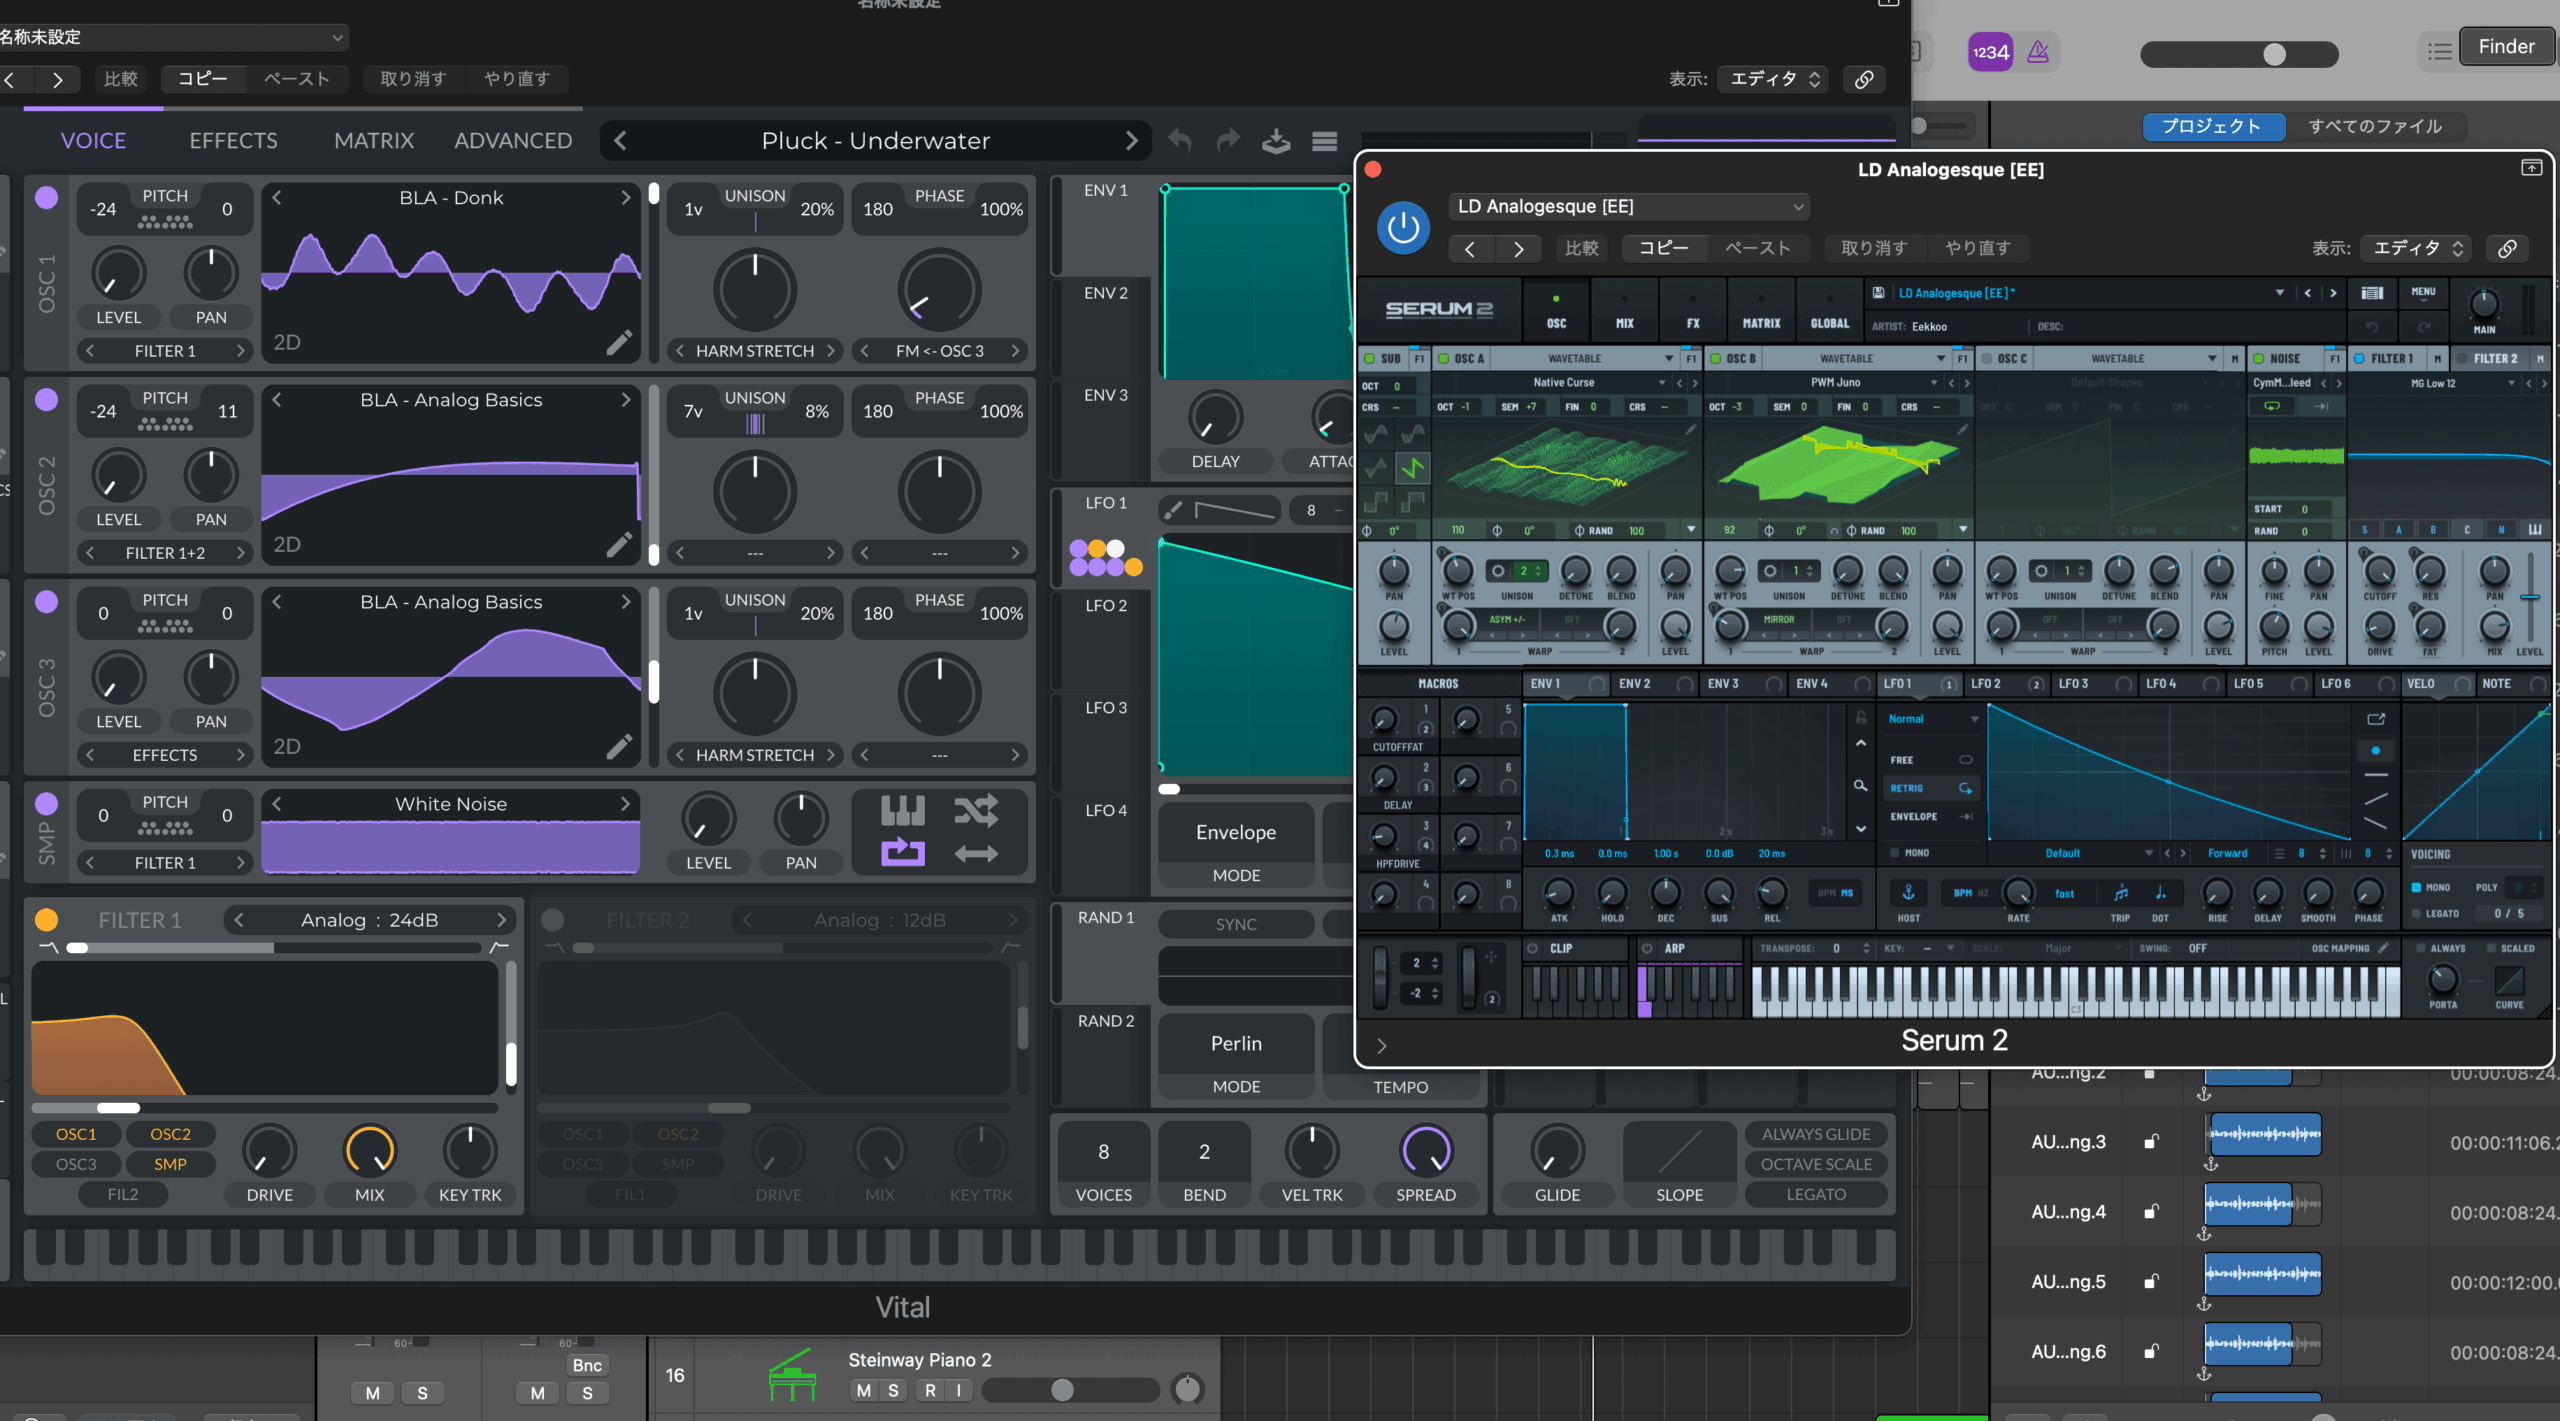Open the Vital hamburger menu icon
The width and height of the screenshot is (2560, 1421).
pos(1325,141)
